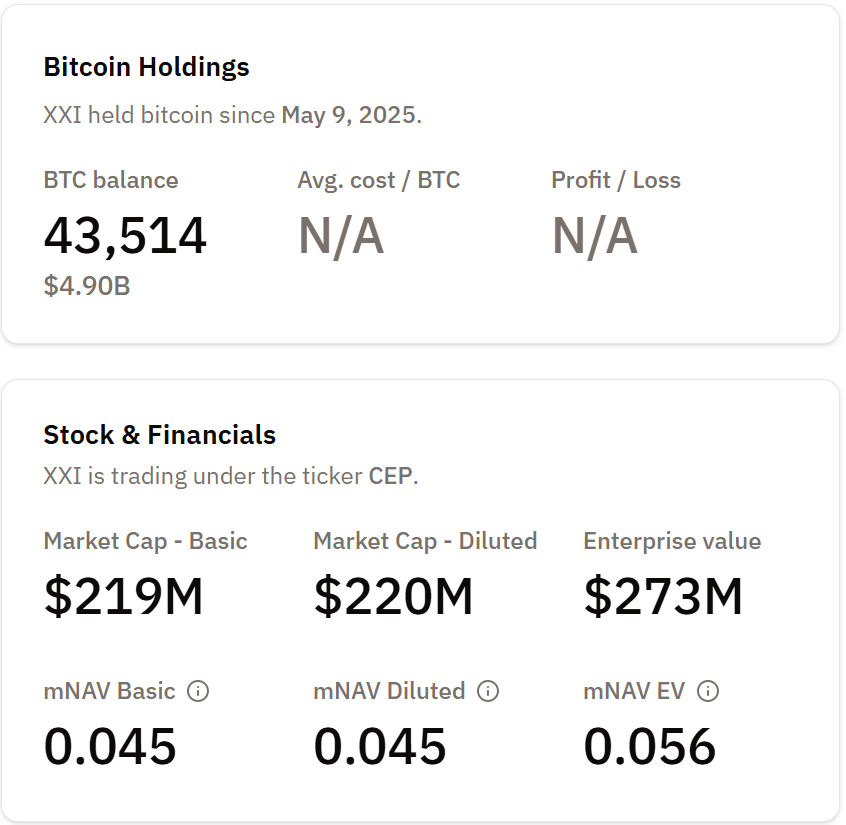This screenshot has height=825, width=846.
Task: Click the Market Cap - Basic $219M value
Action: pos(123,596)
